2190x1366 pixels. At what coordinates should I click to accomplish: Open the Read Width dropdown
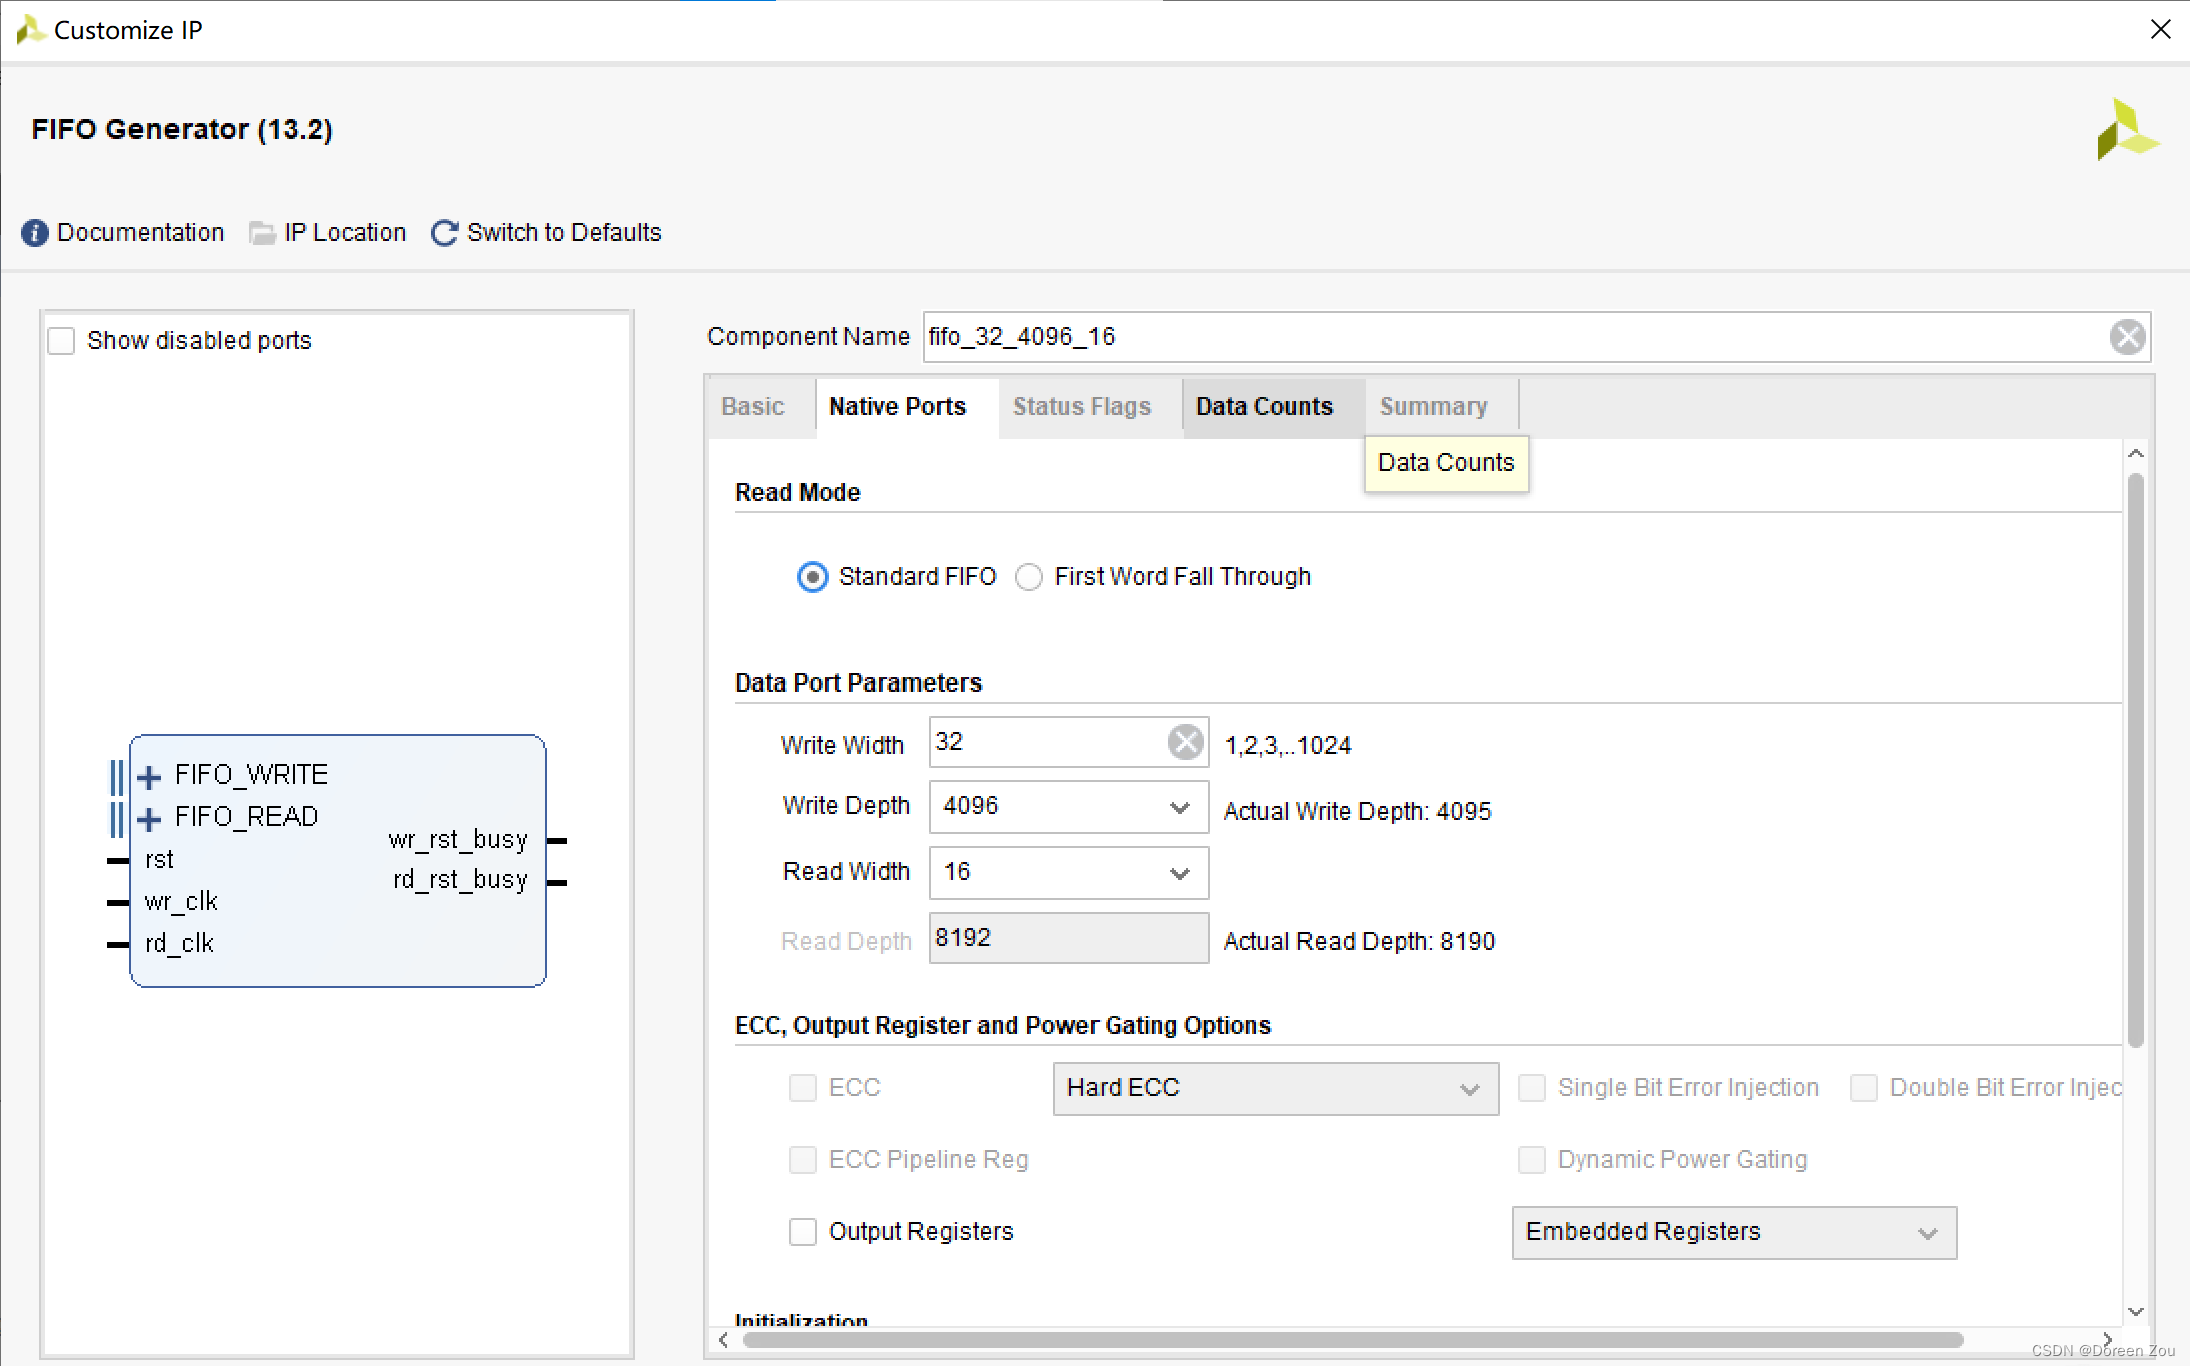1179,873
